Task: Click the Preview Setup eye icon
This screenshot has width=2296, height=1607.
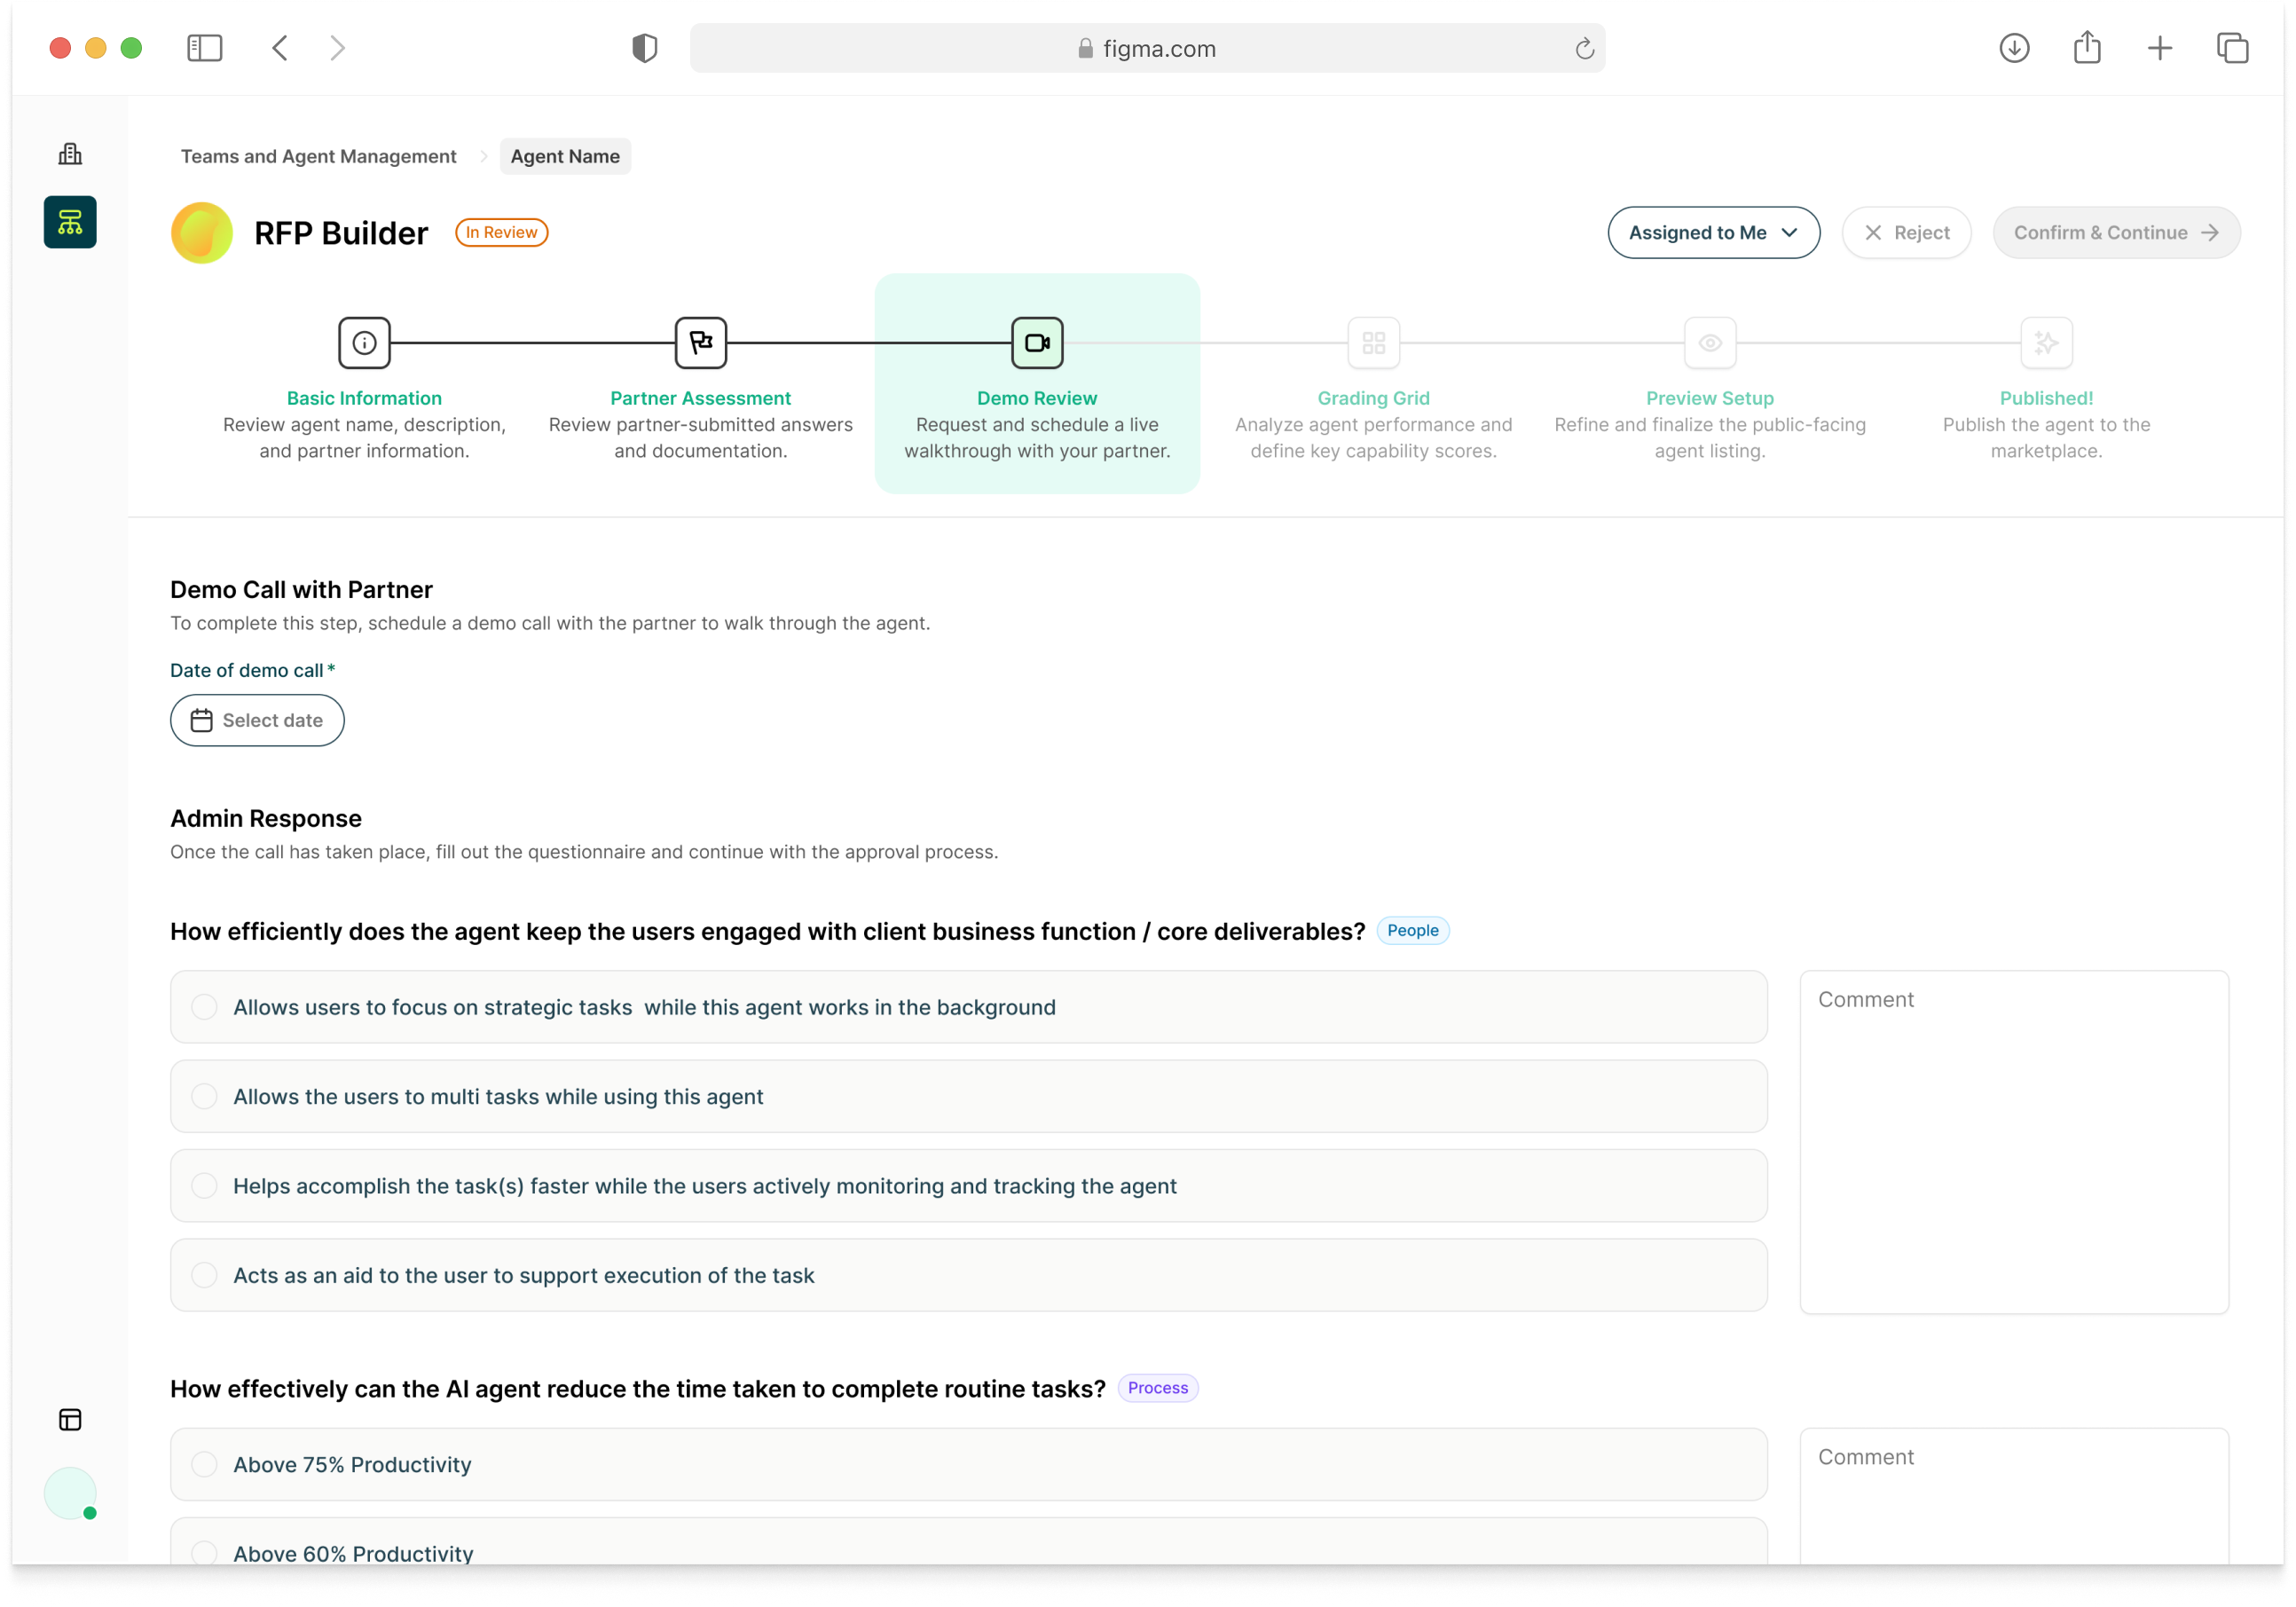Action: click(x=1709, y=343)
